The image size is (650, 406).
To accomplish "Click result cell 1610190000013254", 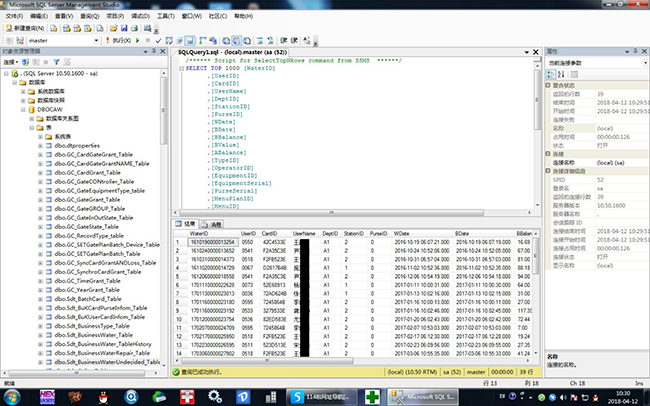I will point(213,242).
